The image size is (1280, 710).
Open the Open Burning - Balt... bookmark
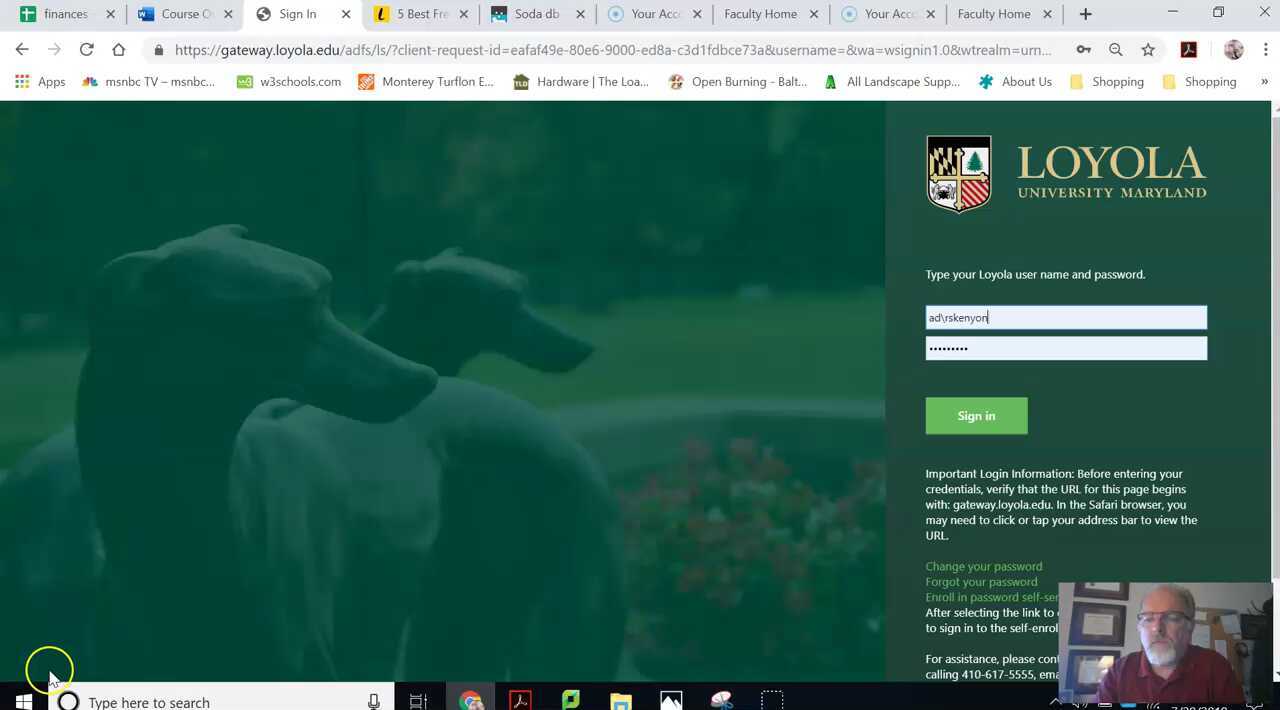[738, 82]
